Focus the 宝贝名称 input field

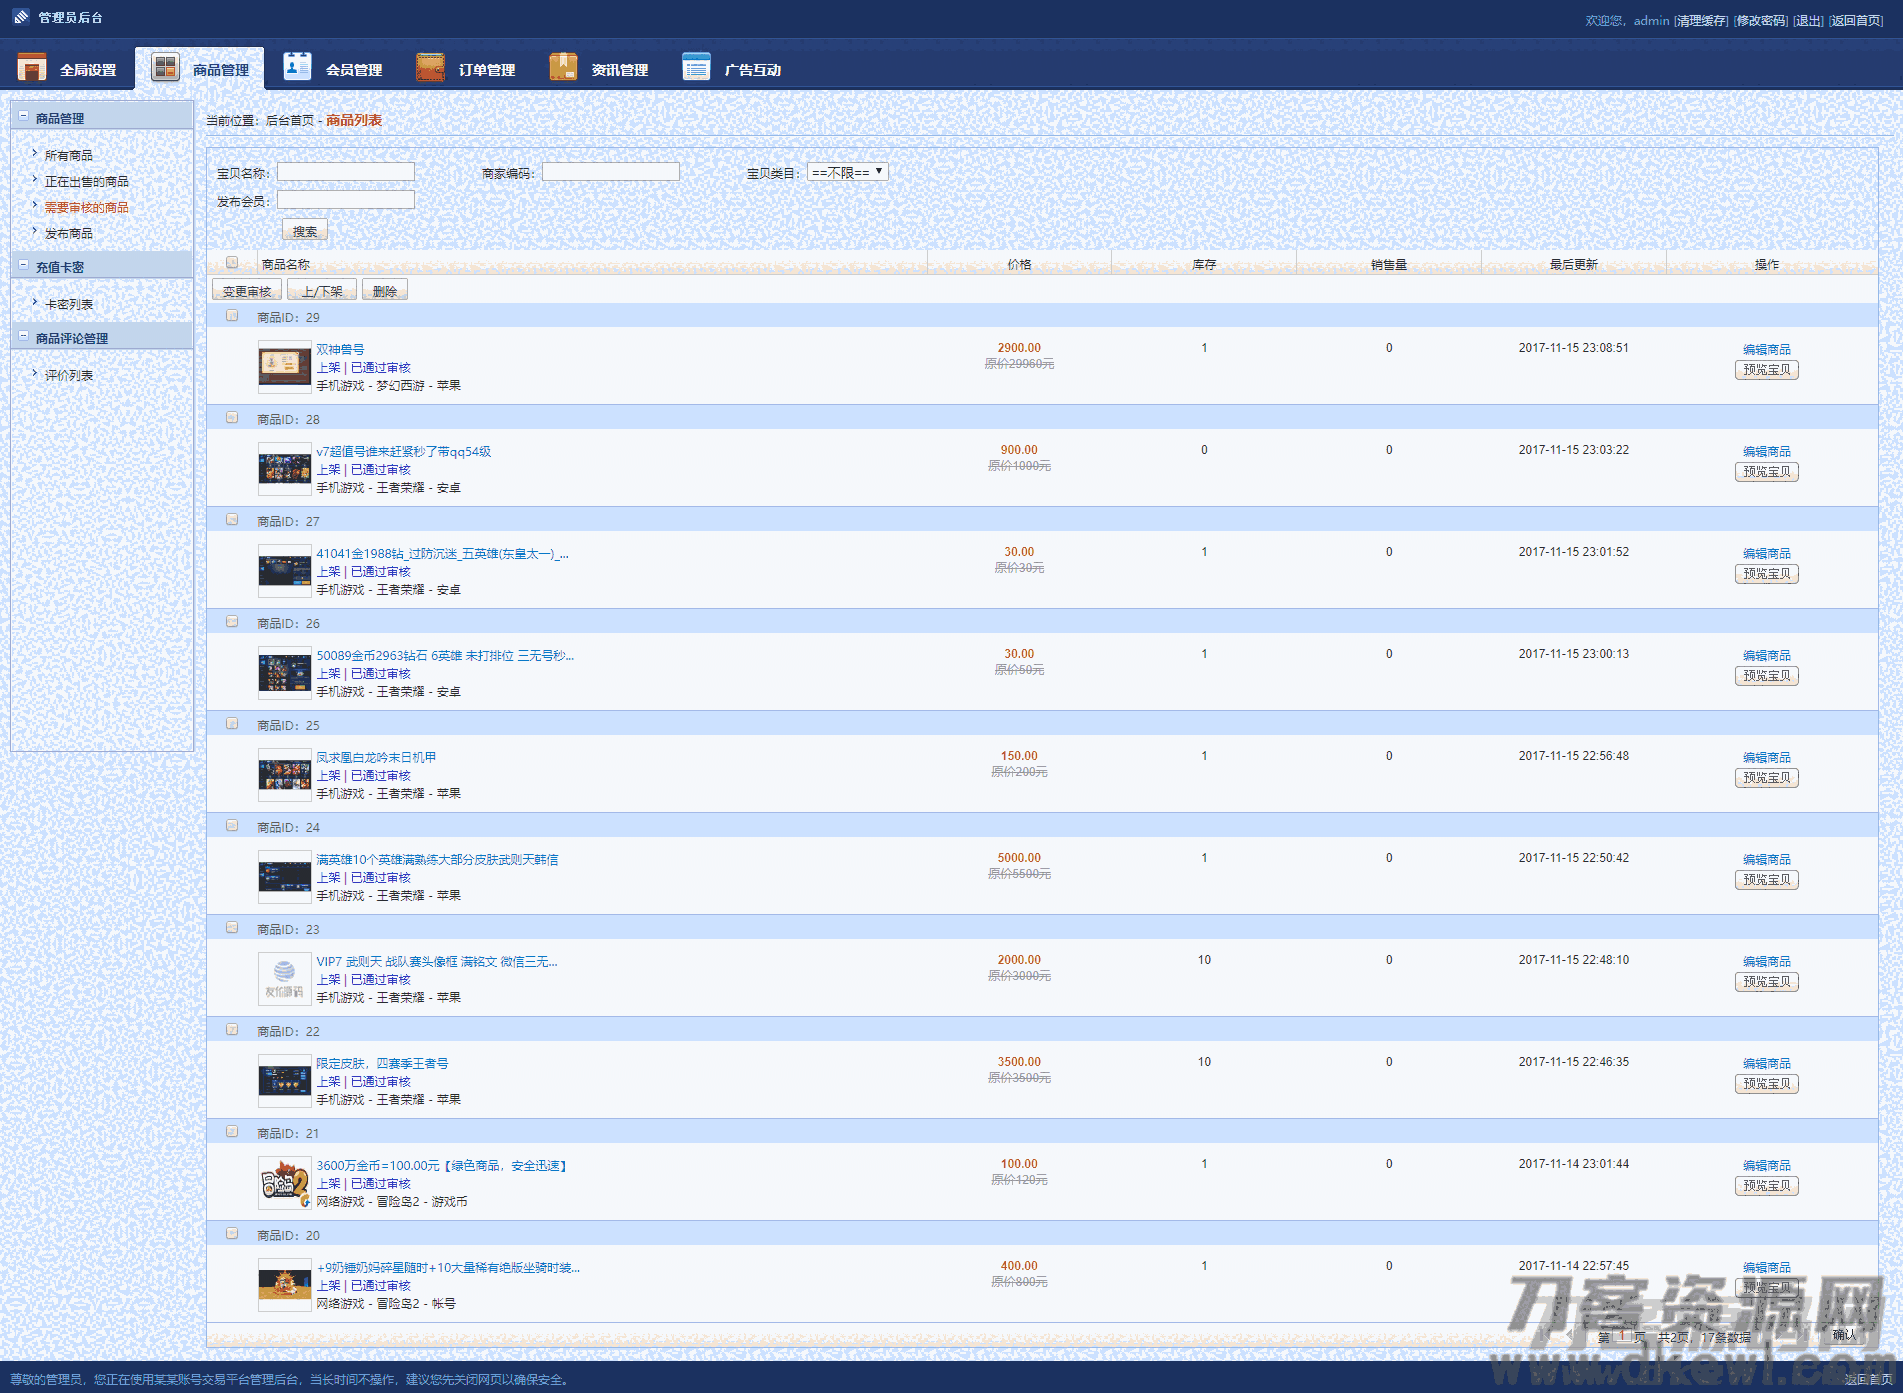tap(345, 172)
